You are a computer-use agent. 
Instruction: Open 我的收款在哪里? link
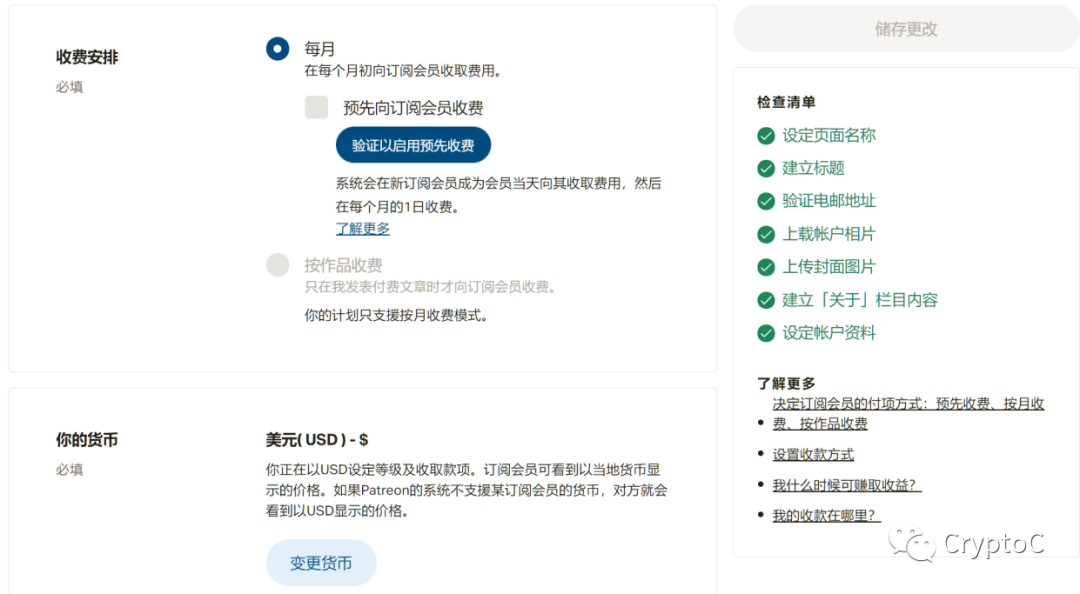coord(826,516)
